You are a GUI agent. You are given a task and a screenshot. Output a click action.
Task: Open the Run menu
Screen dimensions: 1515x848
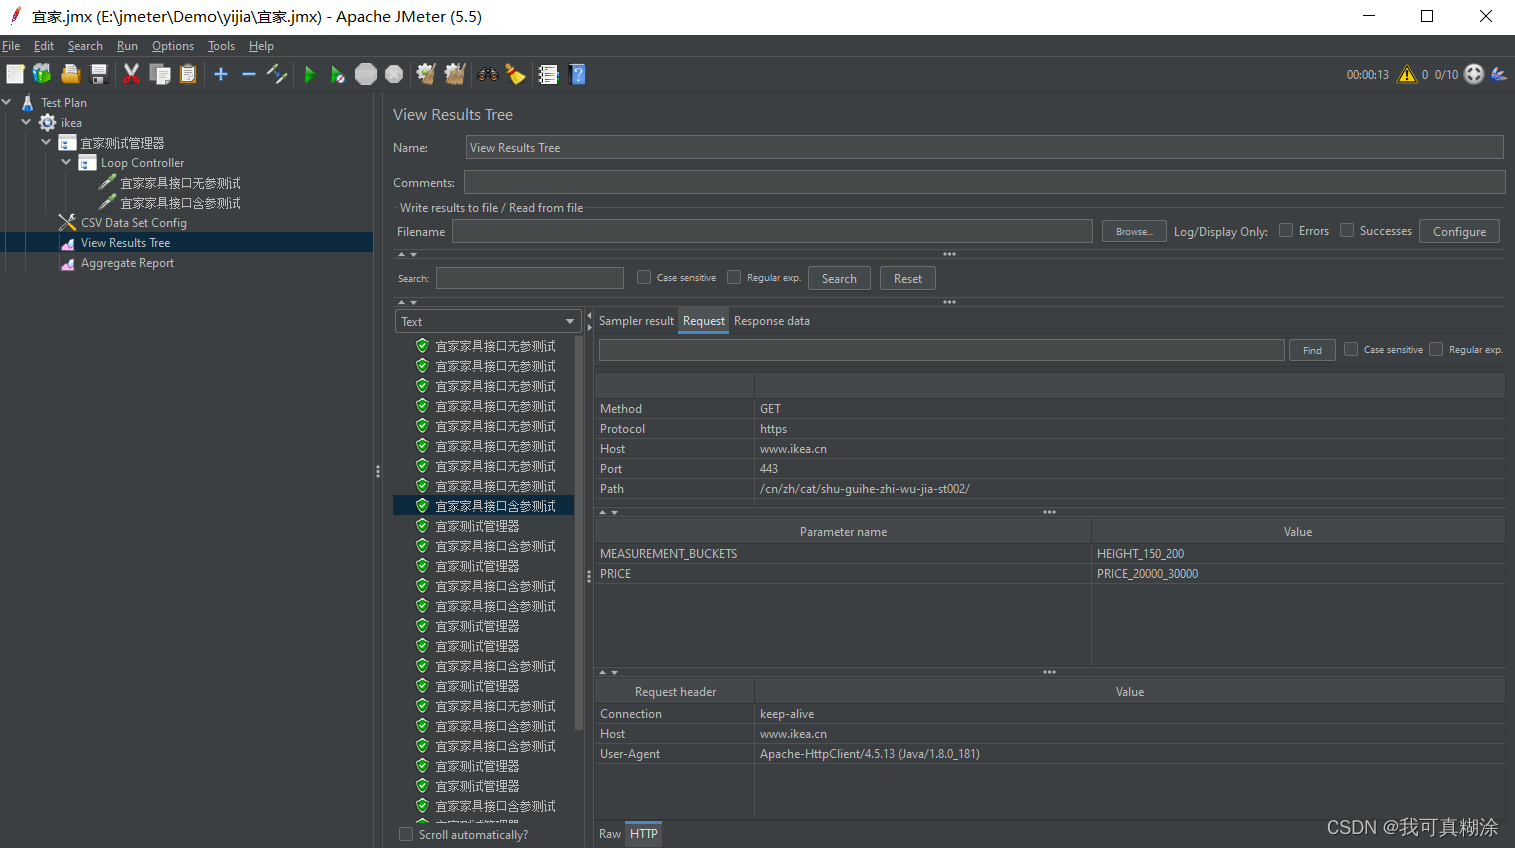(127, 46)
